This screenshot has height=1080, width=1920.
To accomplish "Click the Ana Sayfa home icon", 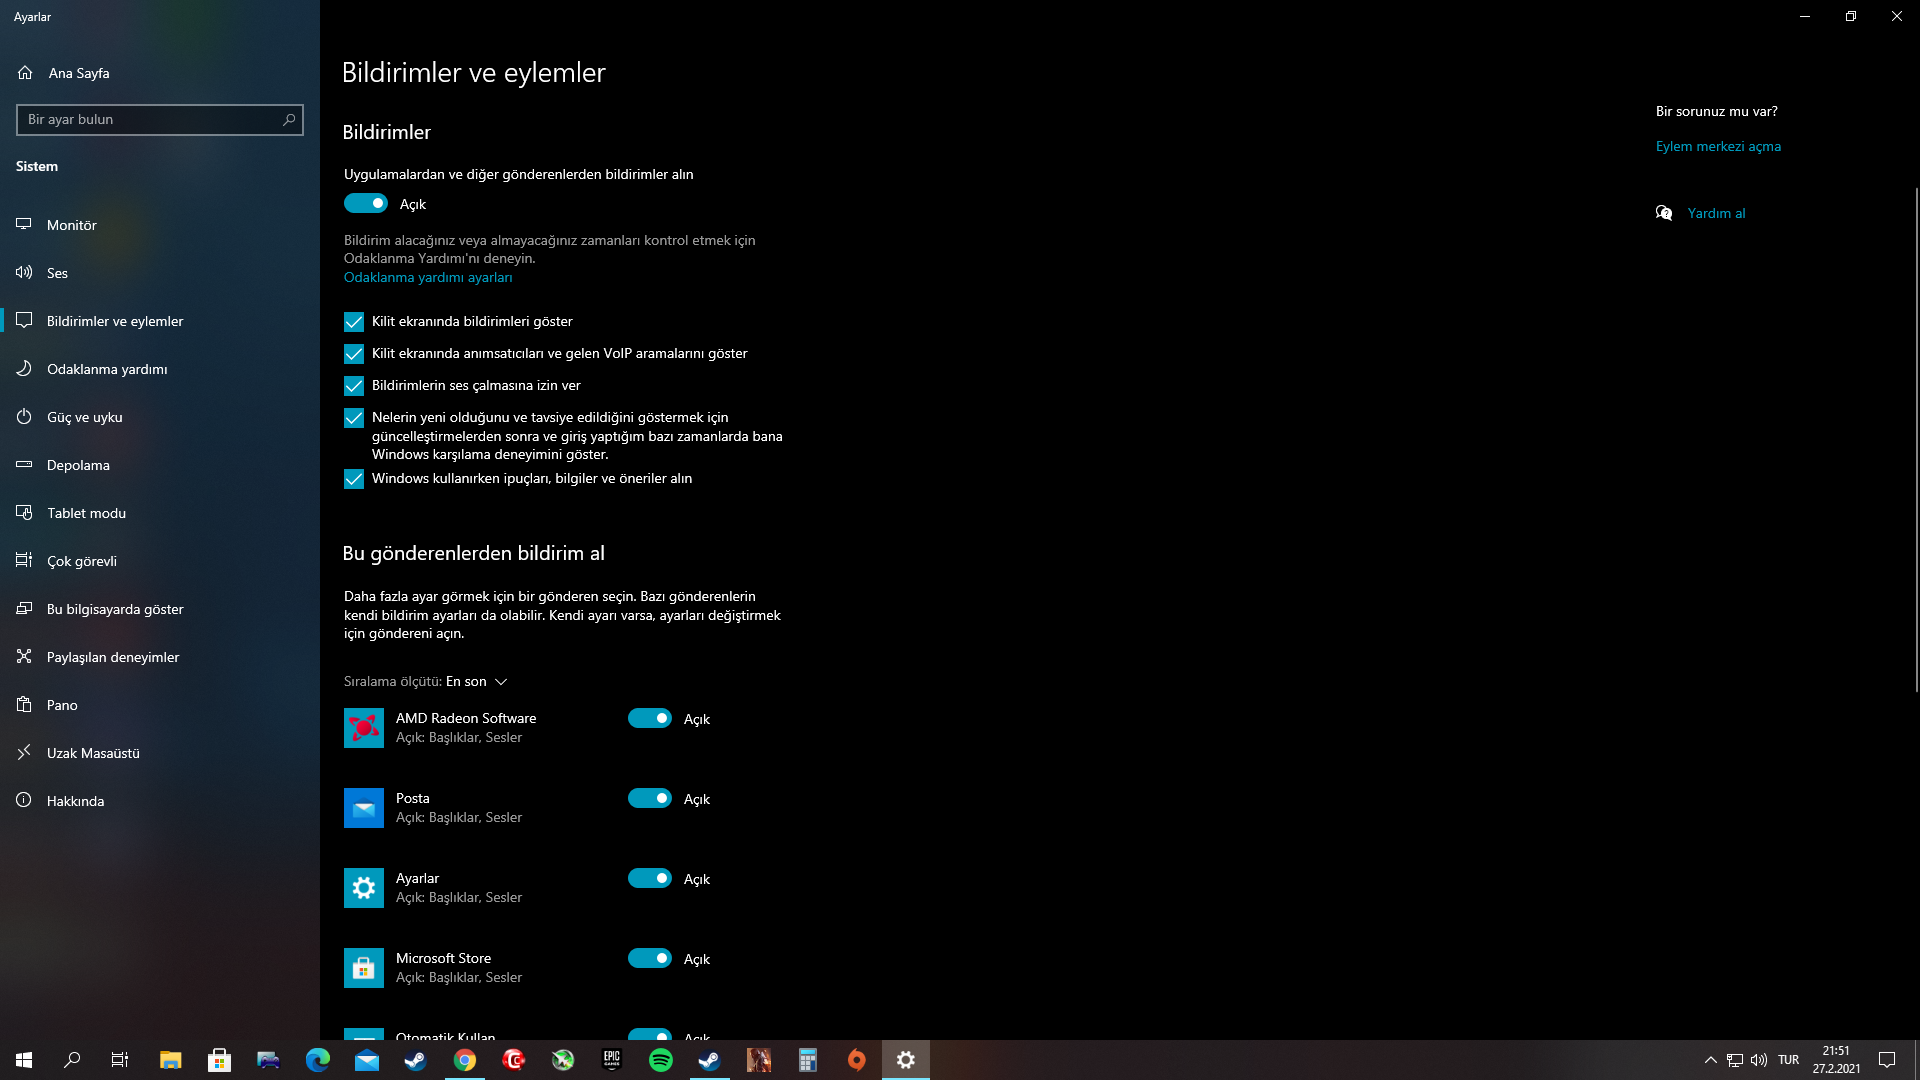I will pyautogui.click(x=25, y=73).
